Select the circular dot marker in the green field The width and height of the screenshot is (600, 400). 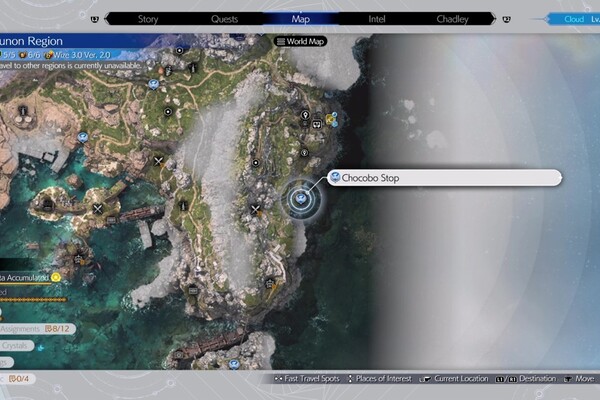168,112
